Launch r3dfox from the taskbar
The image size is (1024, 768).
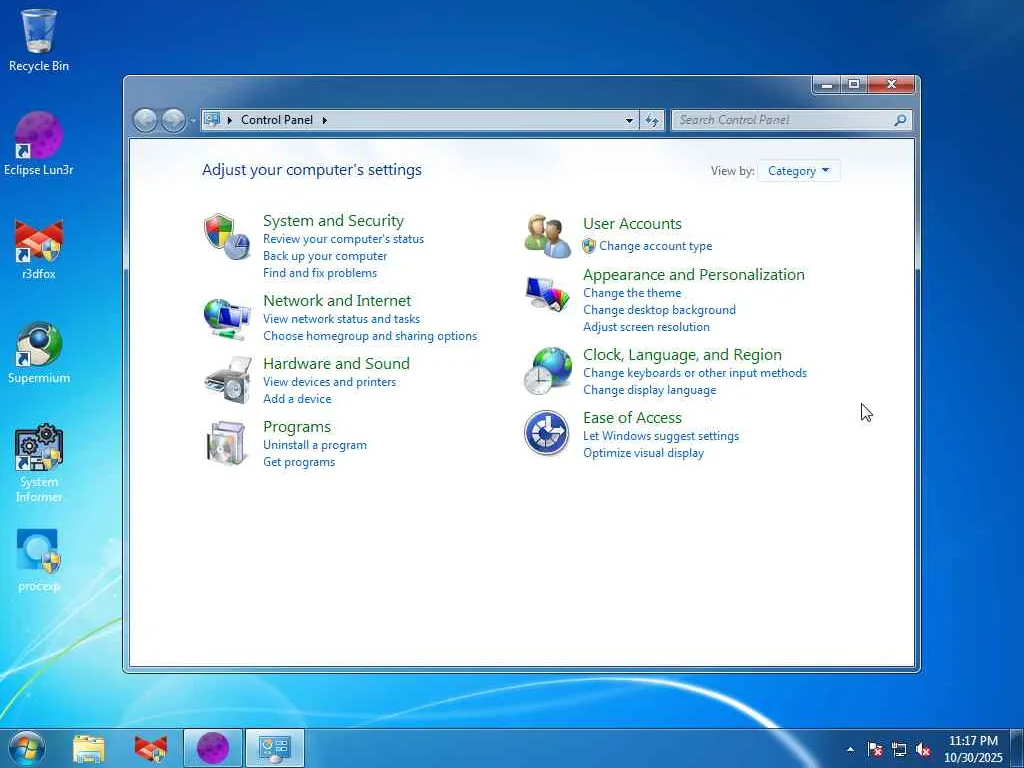(150, 749)
